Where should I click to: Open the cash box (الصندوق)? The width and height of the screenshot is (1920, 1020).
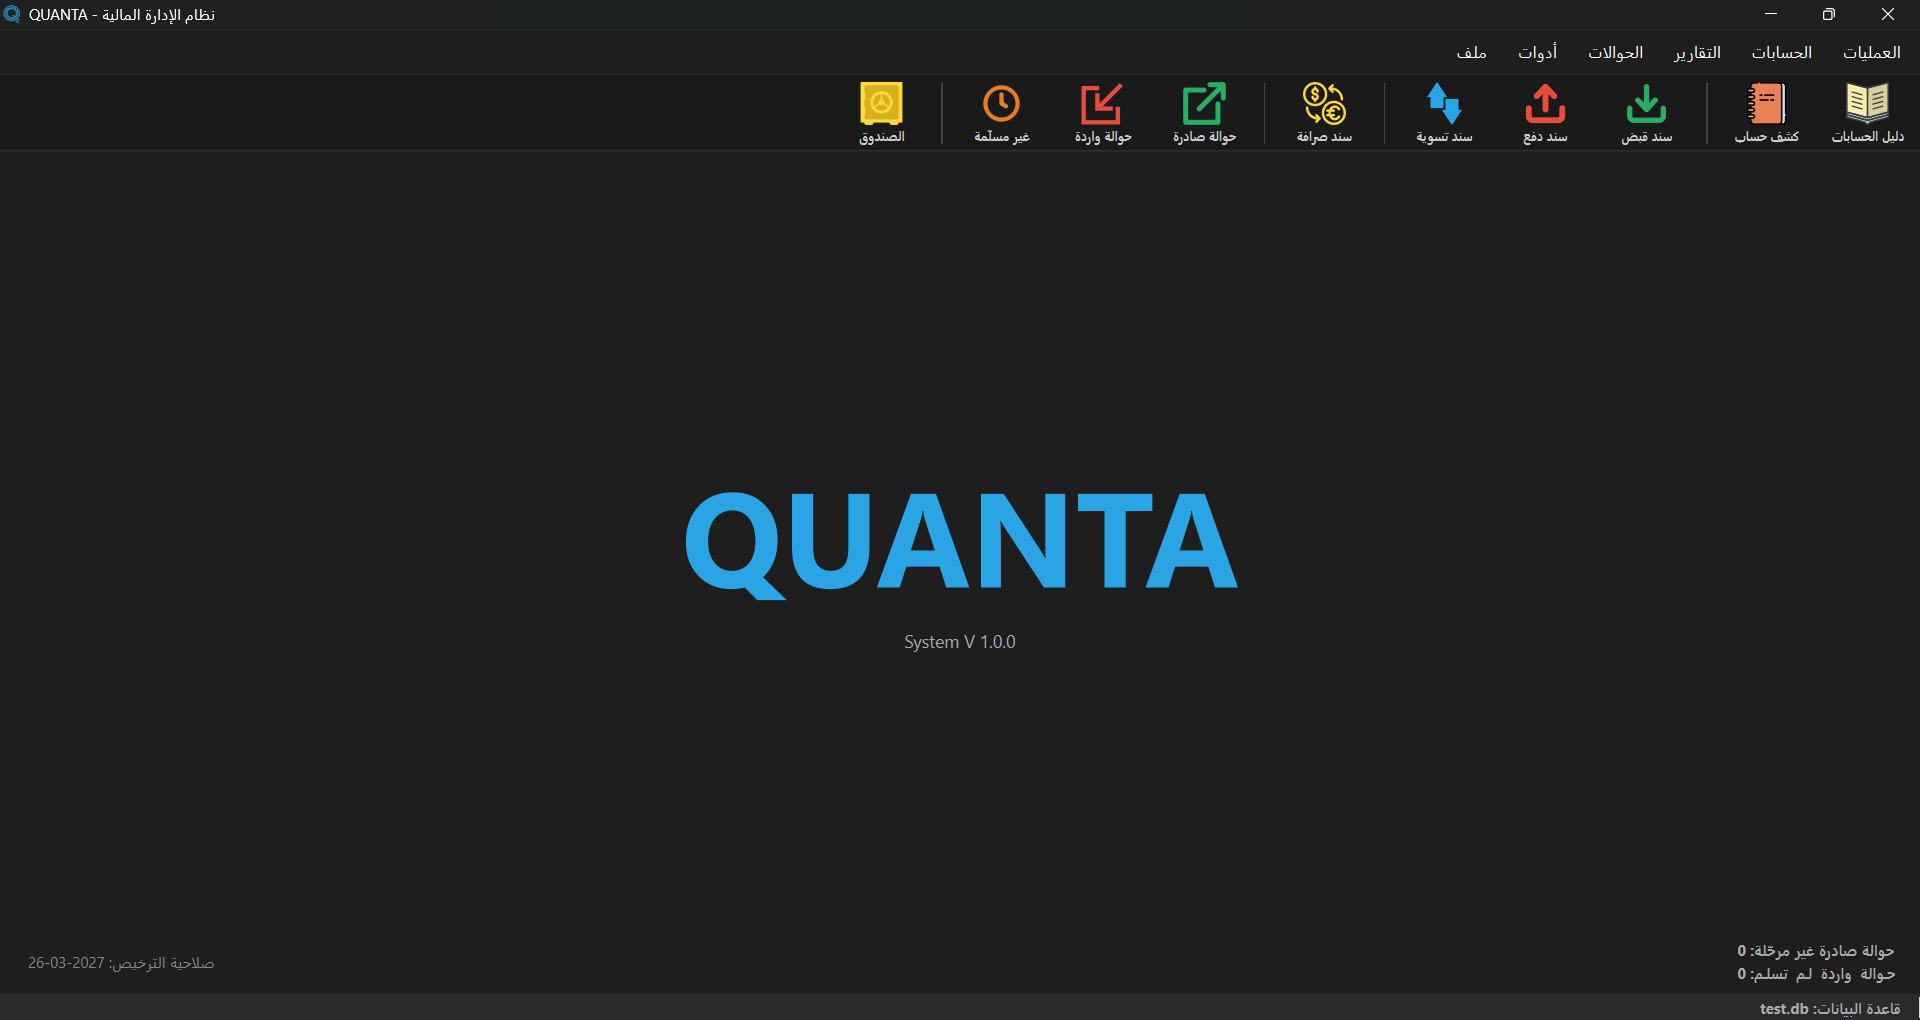[x=881, y=113]
